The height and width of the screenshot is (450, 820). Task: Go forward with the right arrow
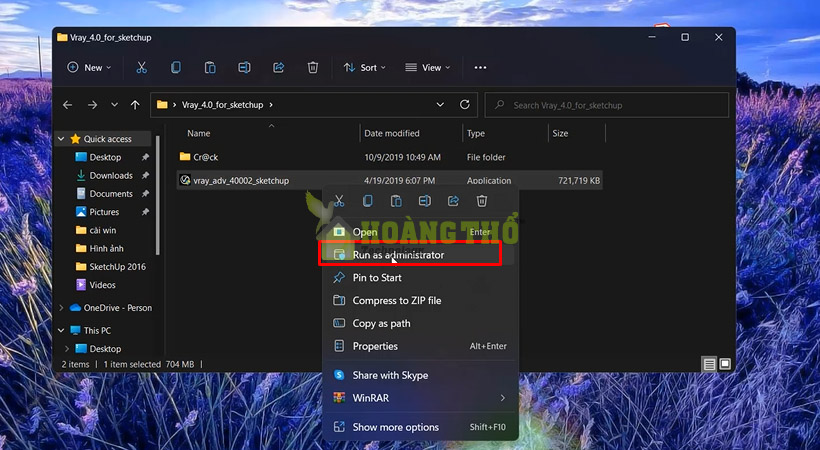point(93,105)
